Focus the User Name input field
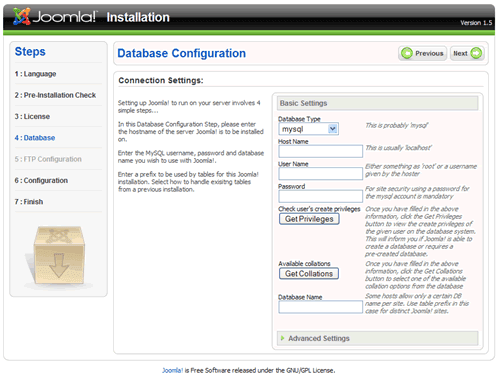500x377 pixels. click(321, 174)
